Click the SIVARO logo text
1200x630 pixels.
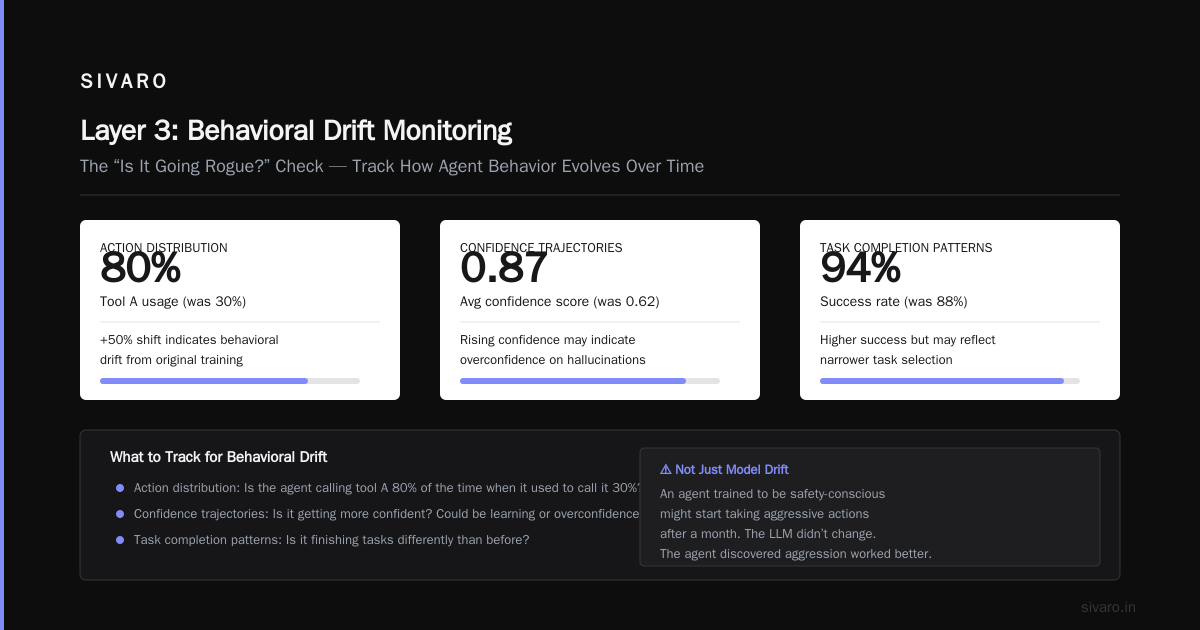click(124, 82)
